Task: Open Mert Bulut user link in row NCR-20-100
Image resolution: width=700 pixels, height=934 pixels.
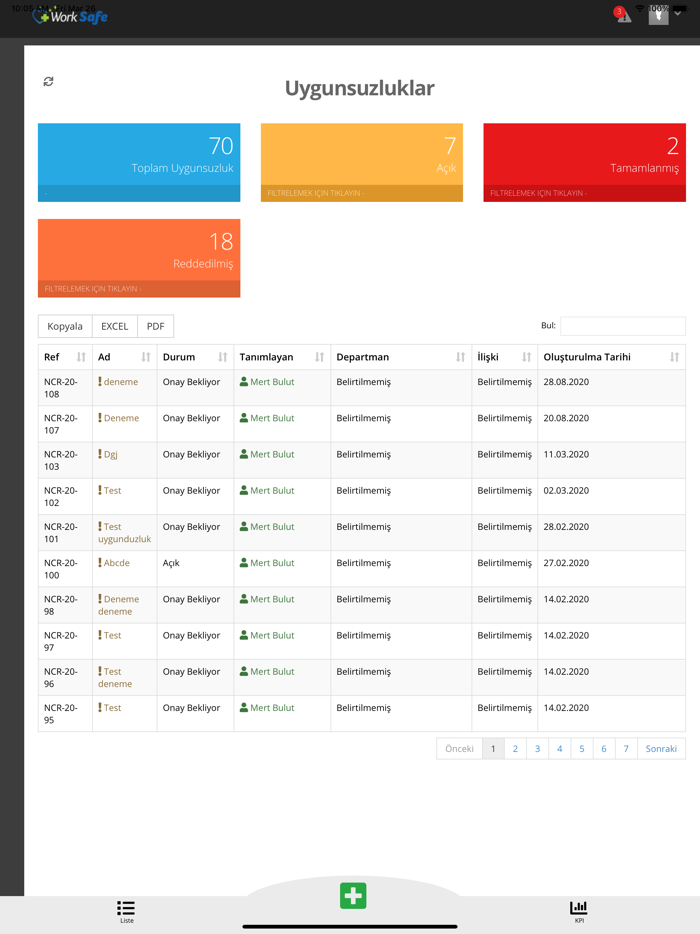Action: pyautogui.click(x=272, y=563)
